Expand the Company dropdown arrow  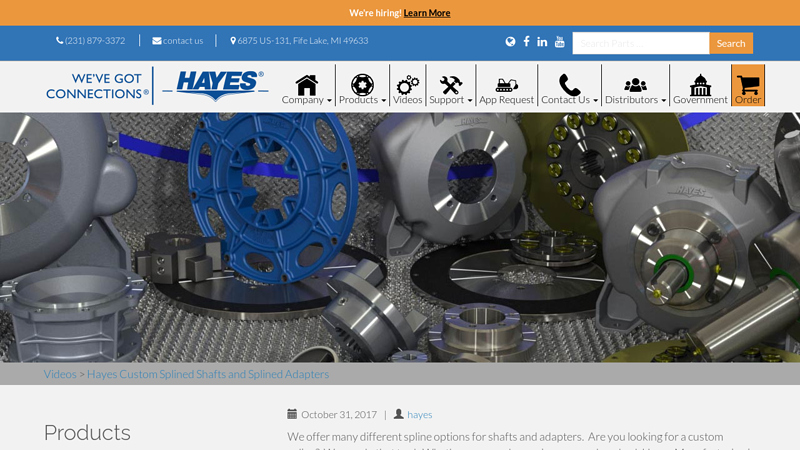click(329, 101)
